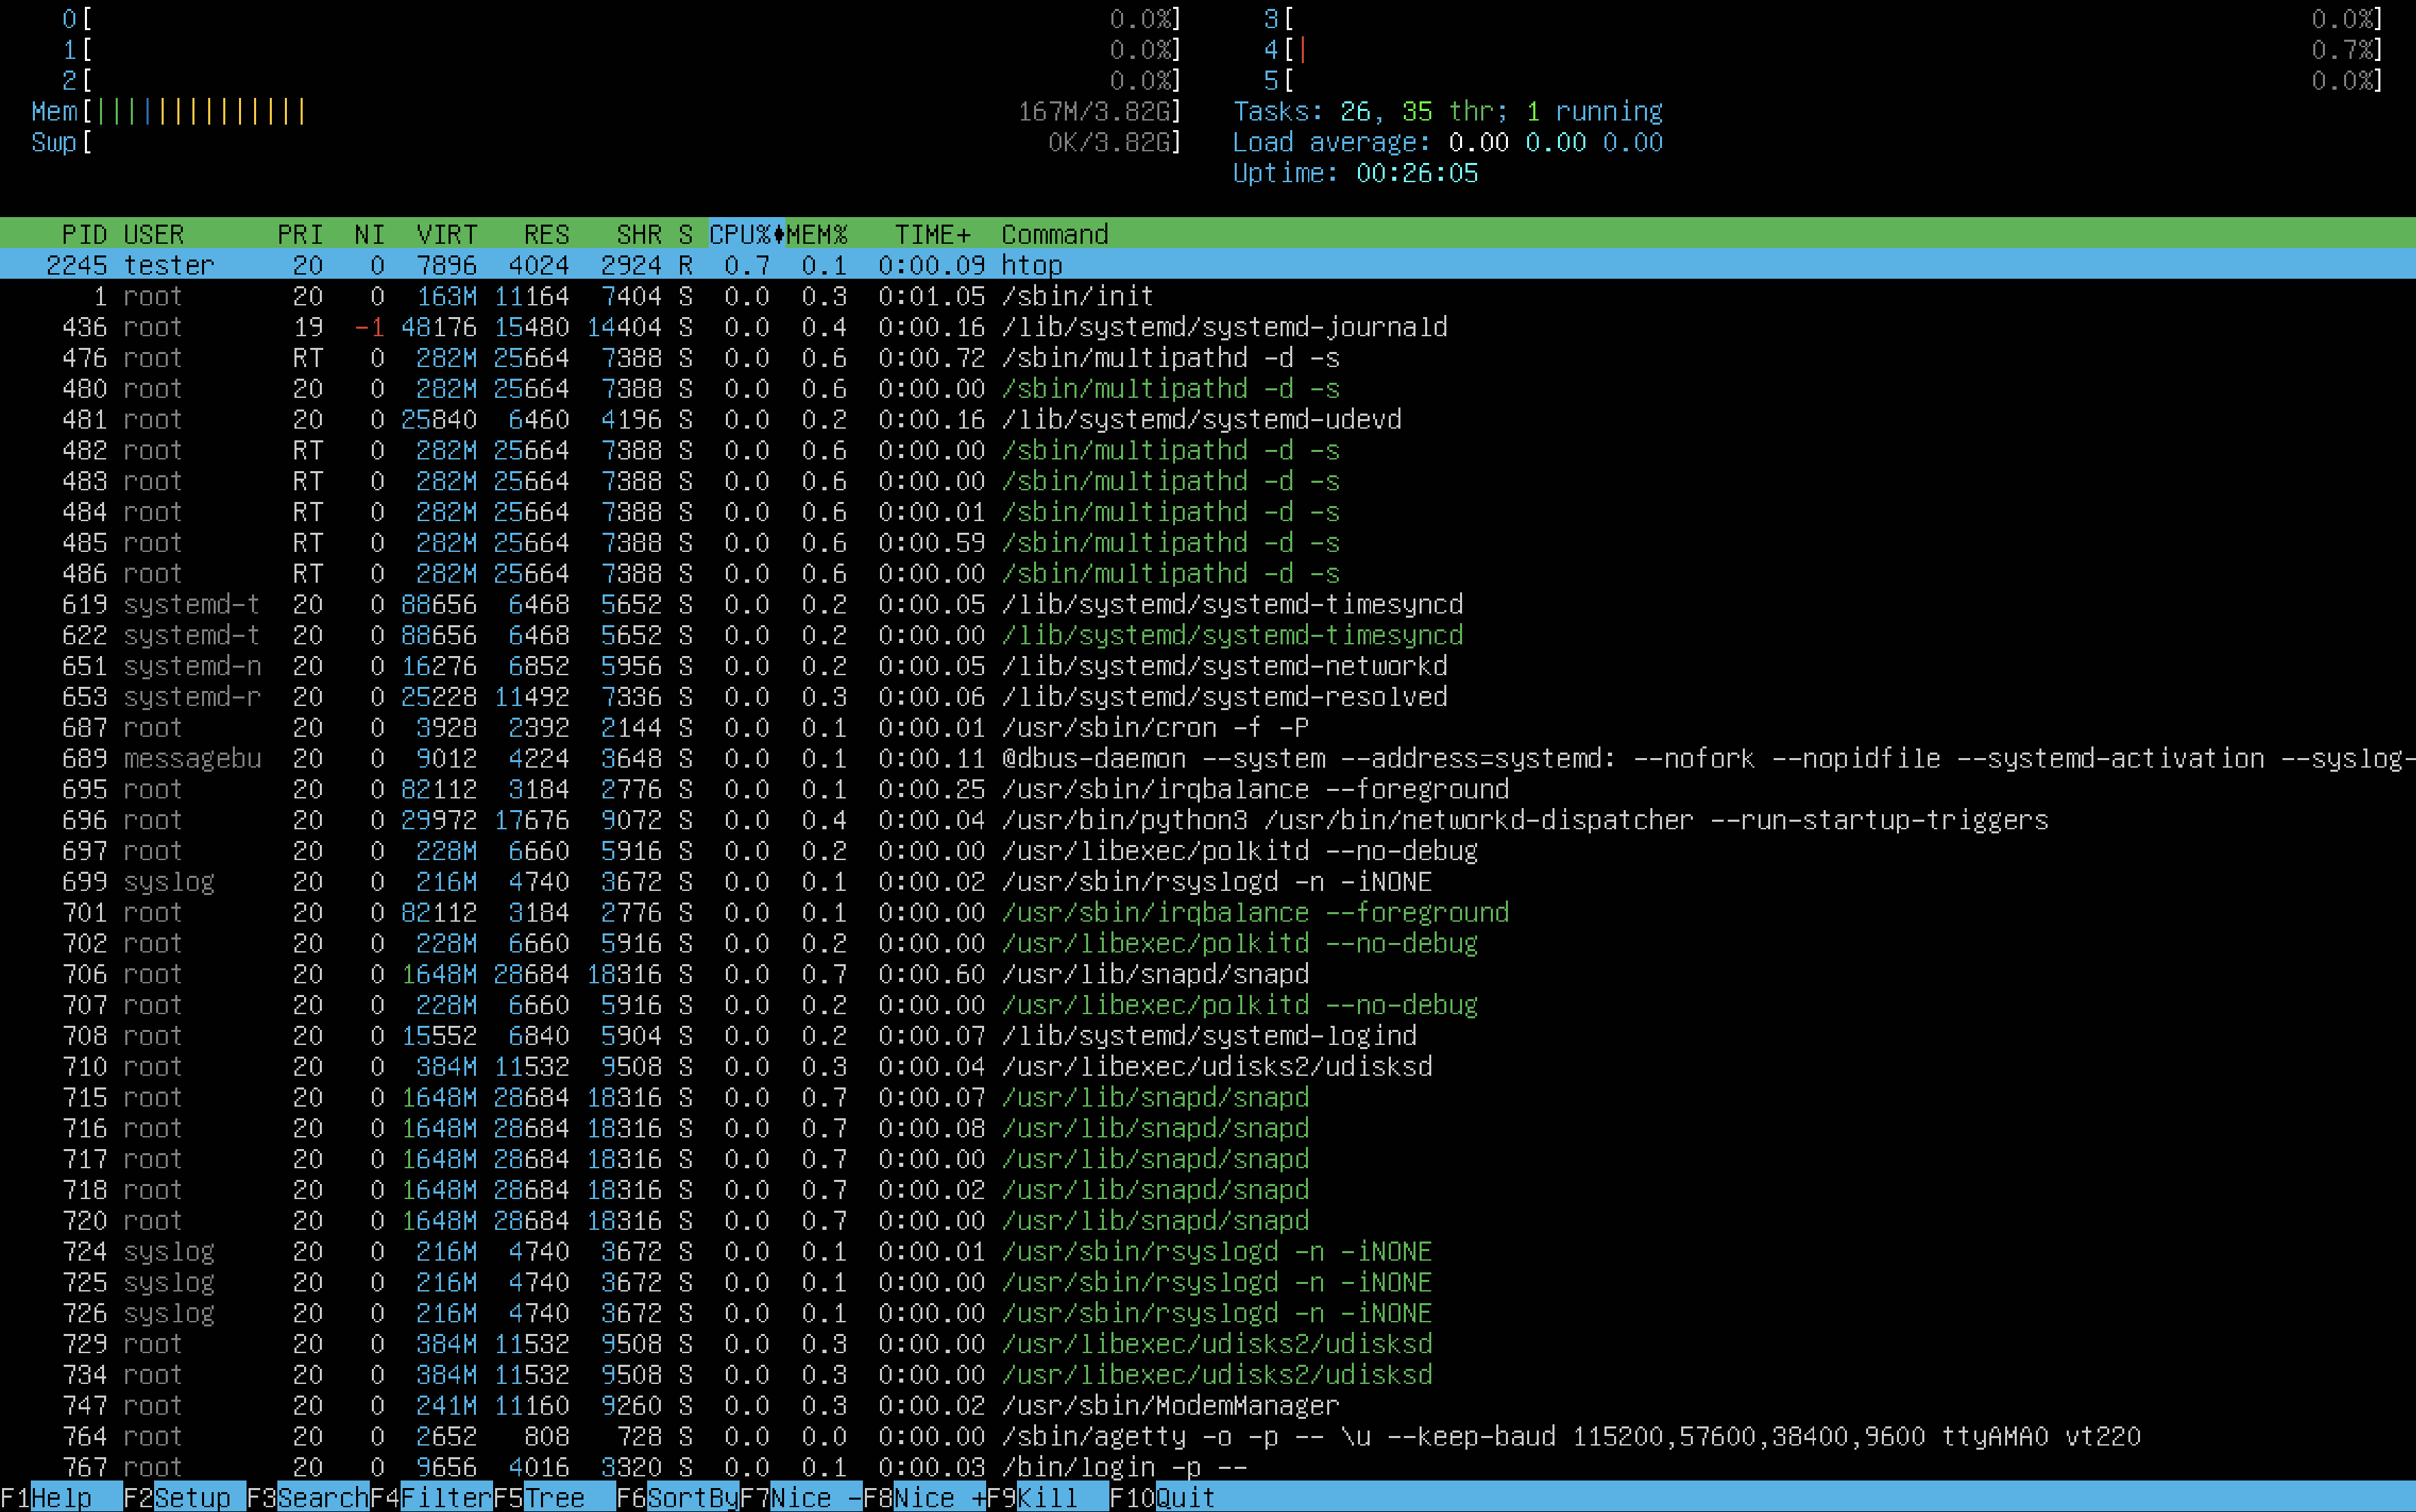The width and height of the screenshot is (2416, 1512).
Task: Sort by PID column header
Action: (84, 234)
